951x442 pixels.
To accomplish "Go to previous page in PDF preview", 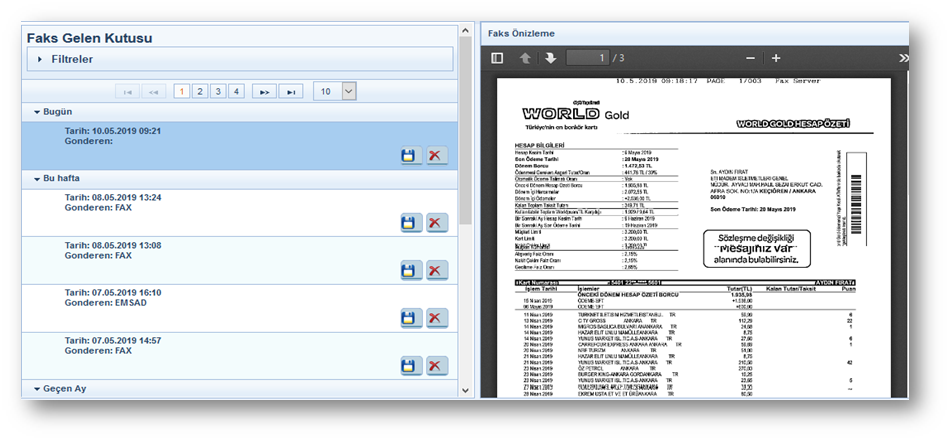I will pos(525,58).
